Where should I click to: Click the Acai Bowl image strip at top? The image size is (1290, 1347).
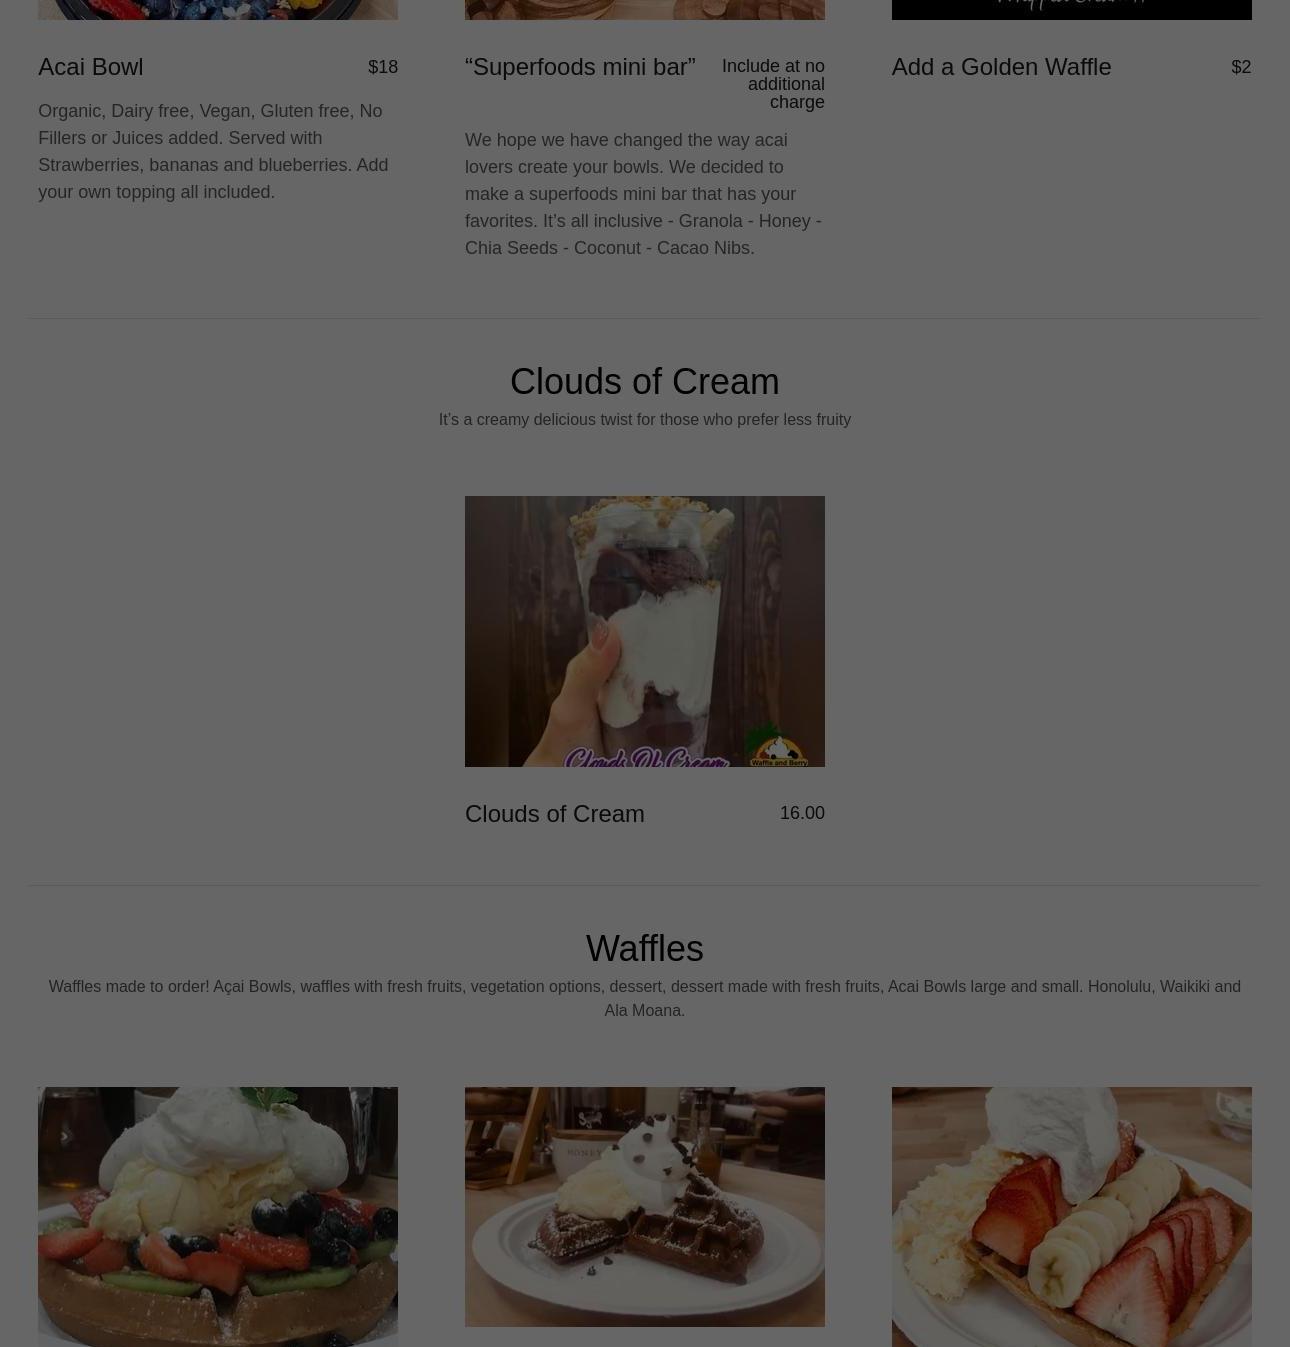[x=218, y=10]
